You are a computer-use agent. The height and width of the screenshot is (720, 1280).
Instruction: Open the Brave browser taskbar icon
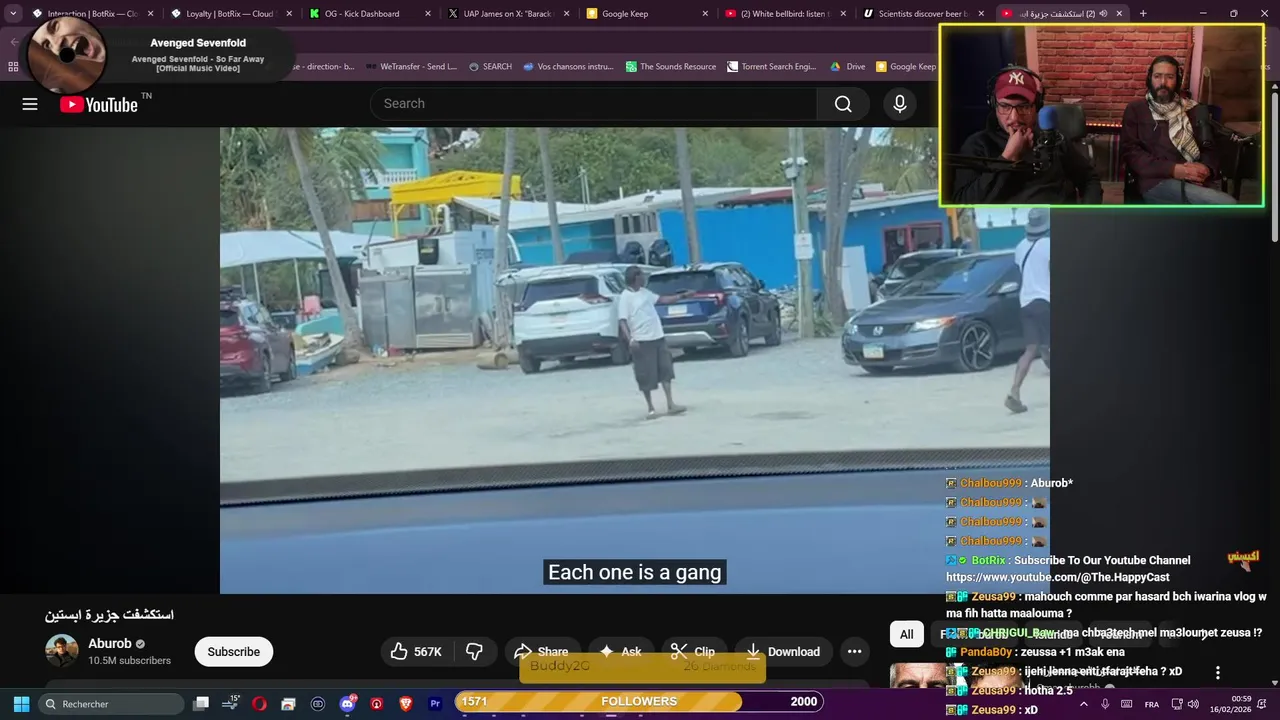pos(406,704)
